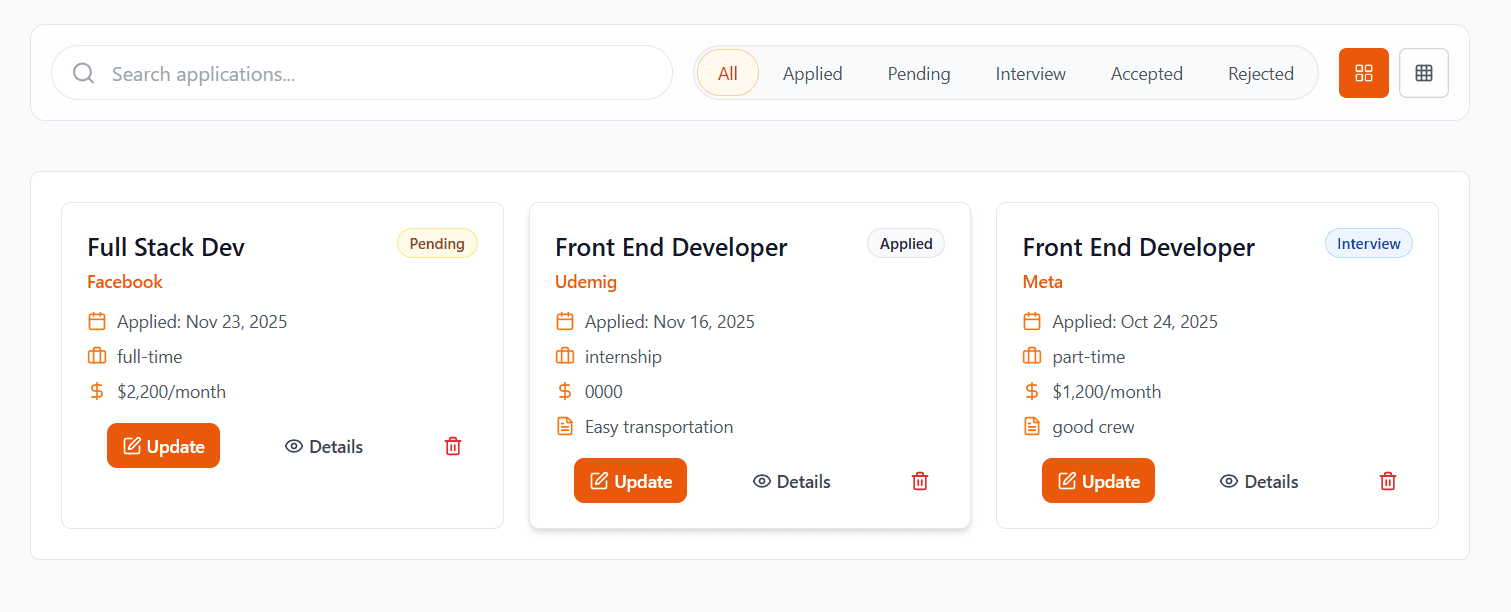Click the Meta company name
Screen dimensions: 1511x612
(x=1043, y=282)
